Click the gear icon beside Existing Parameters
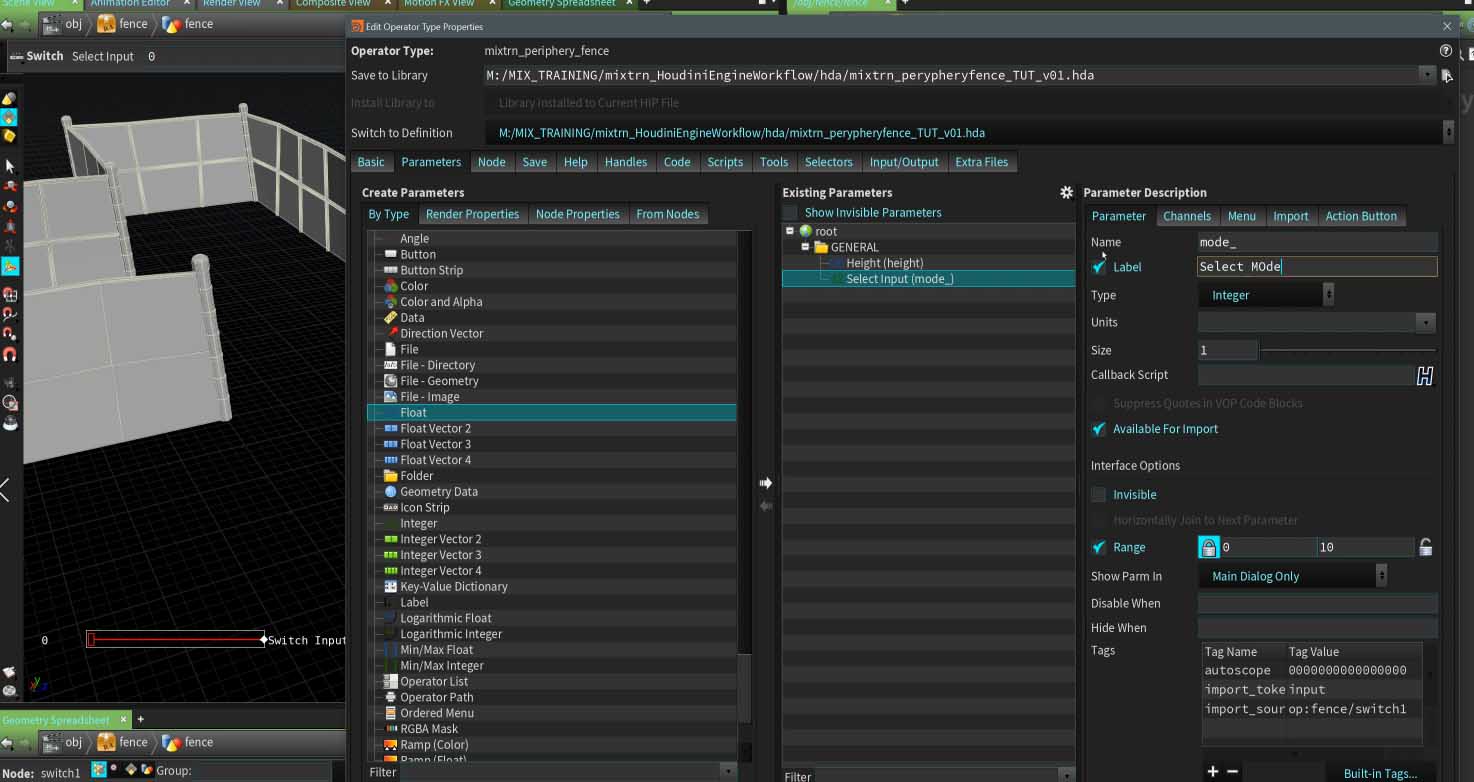Screen dimensions: 1474x782 (x=1066, y=192)
